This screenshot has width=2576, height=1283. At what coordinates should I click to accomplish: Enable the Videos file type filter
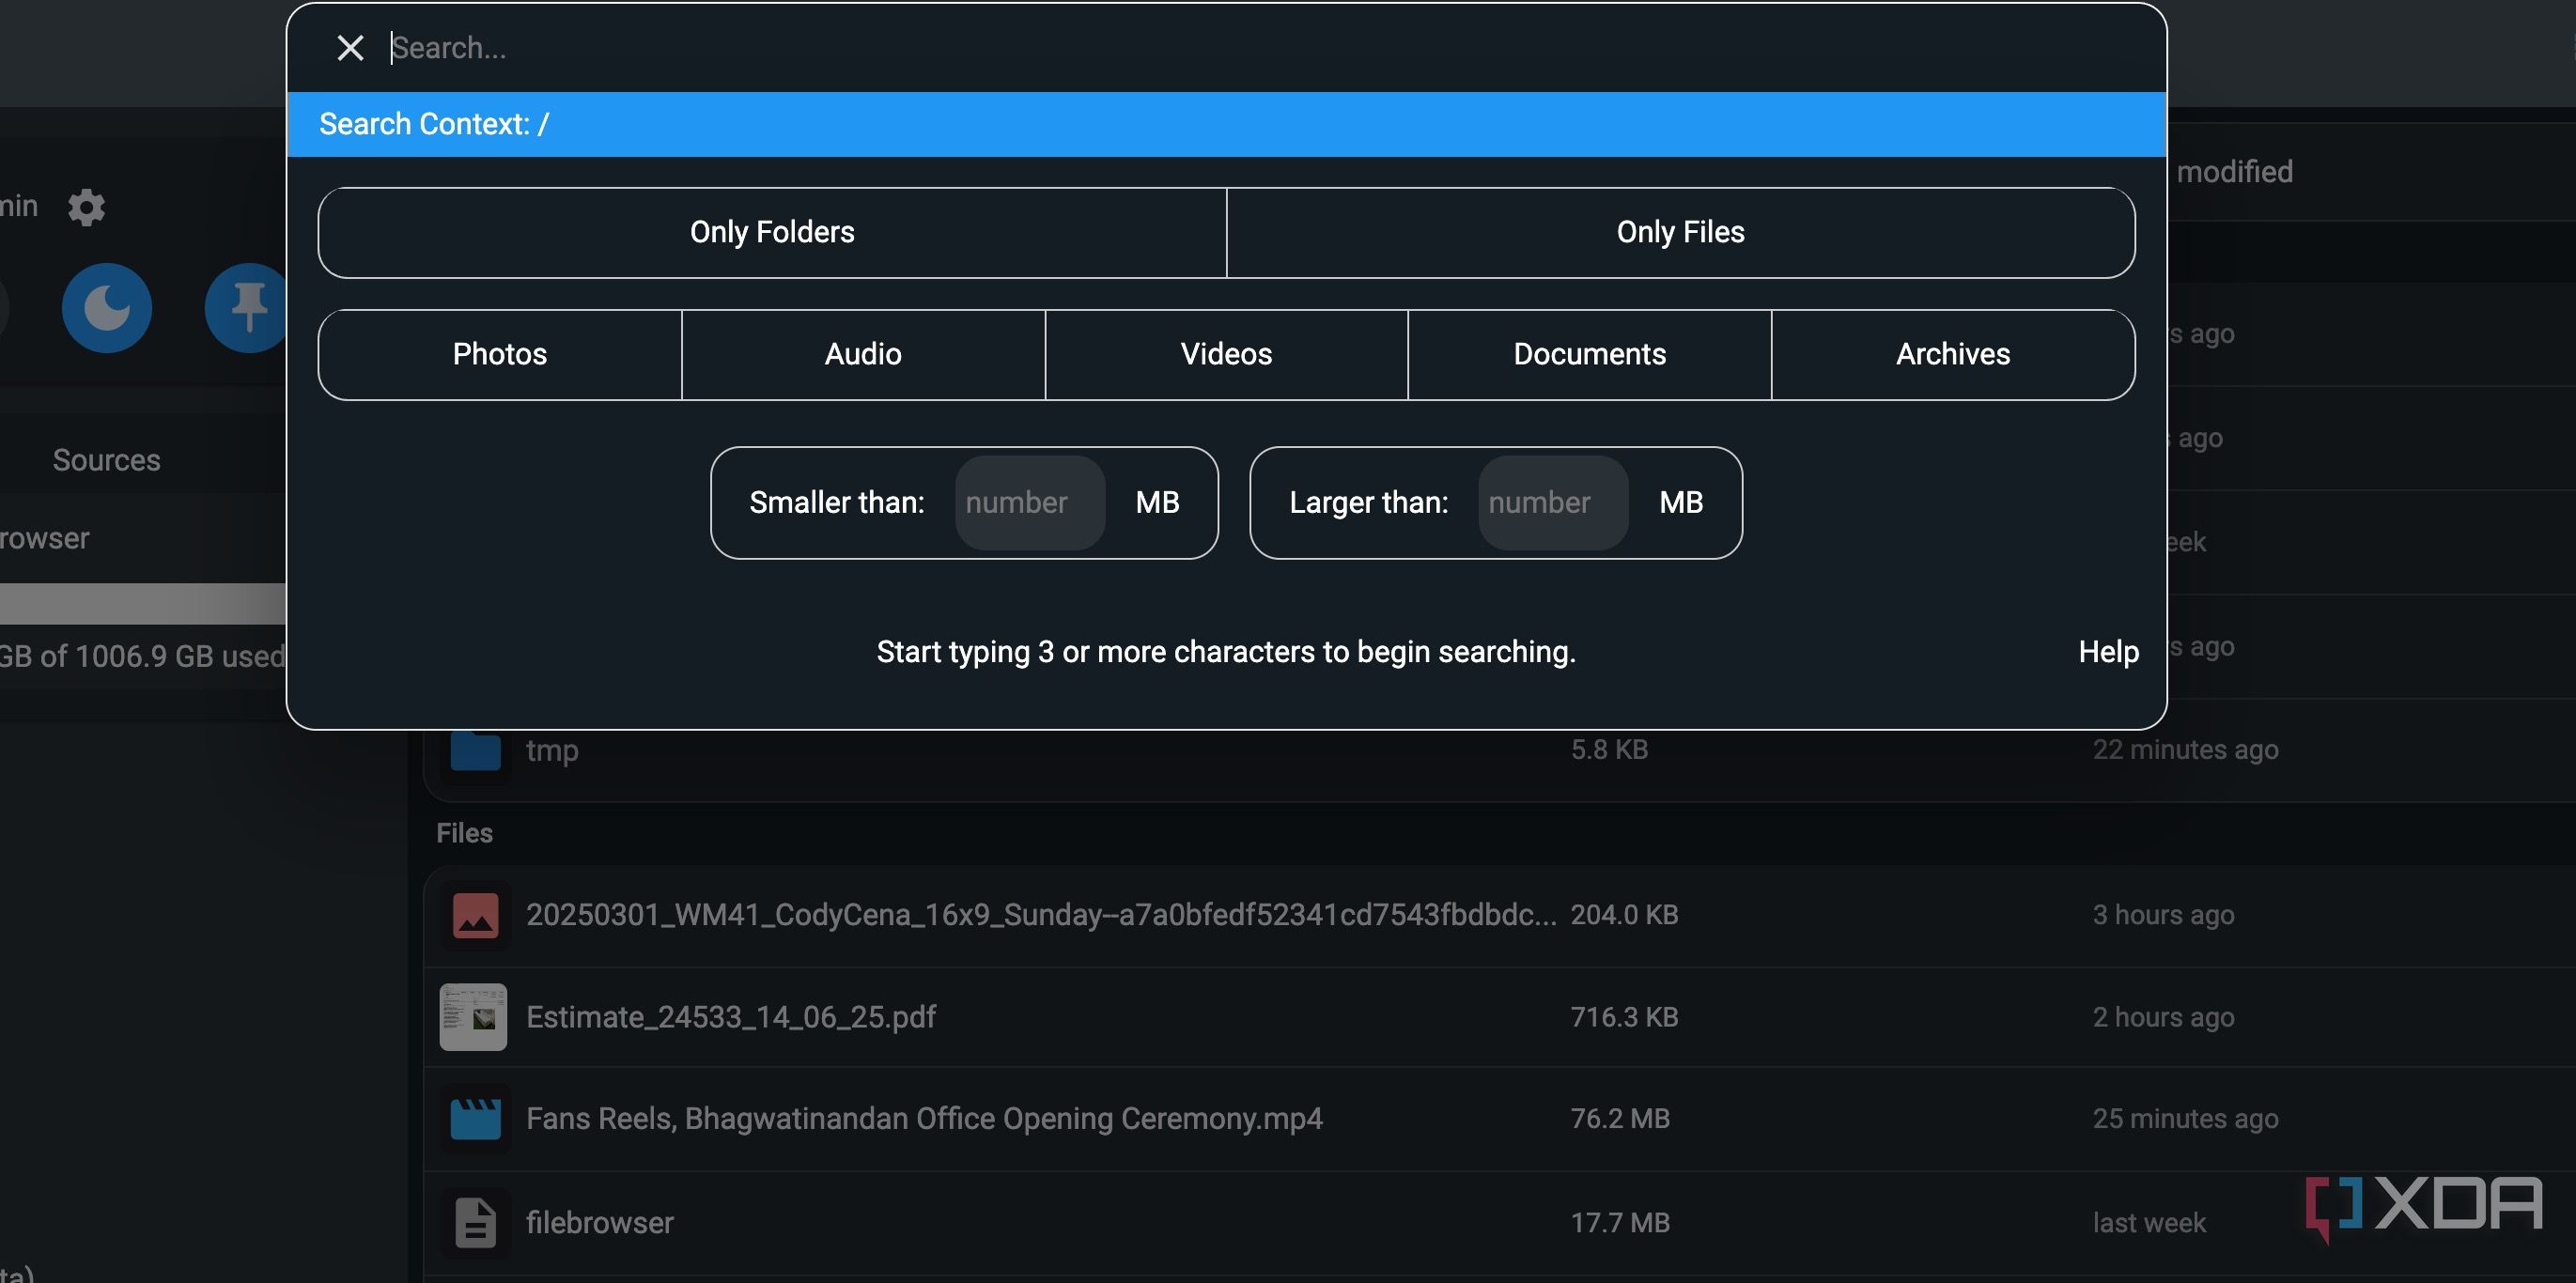pos(1226,354)
